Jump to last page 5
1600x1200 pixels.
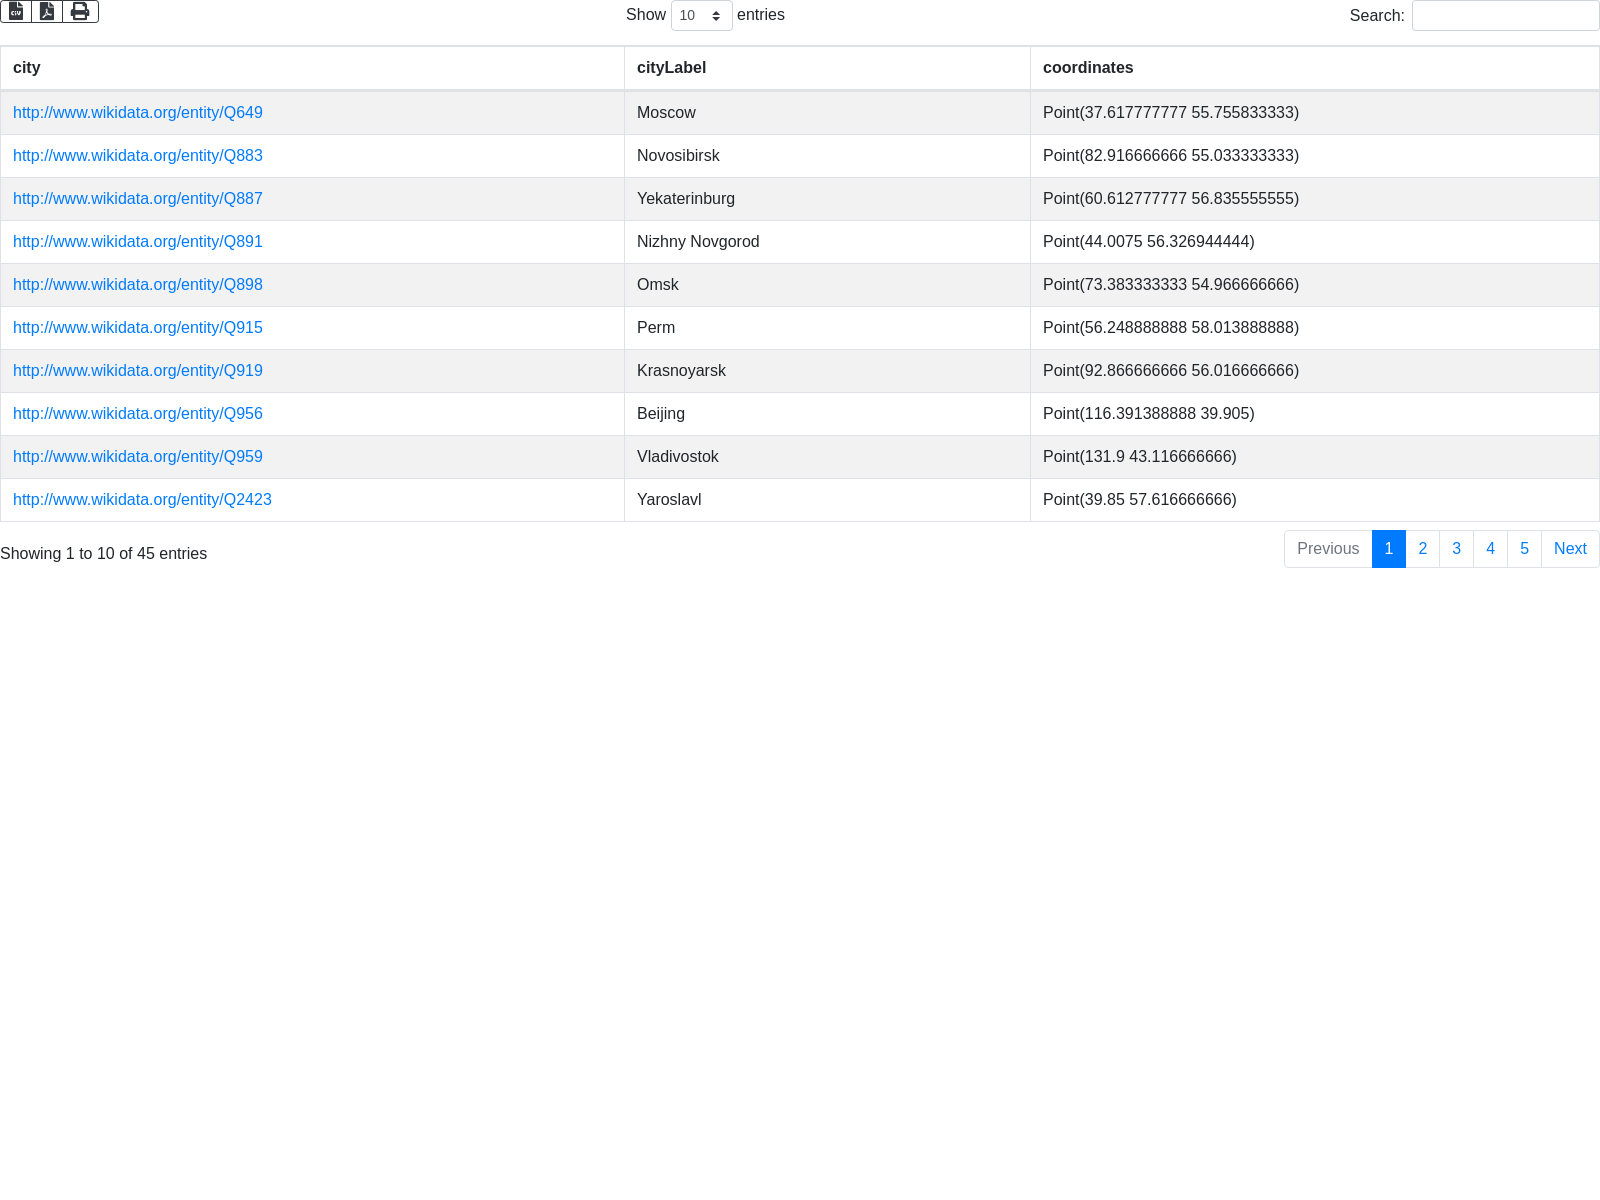tap(1524, 549)
